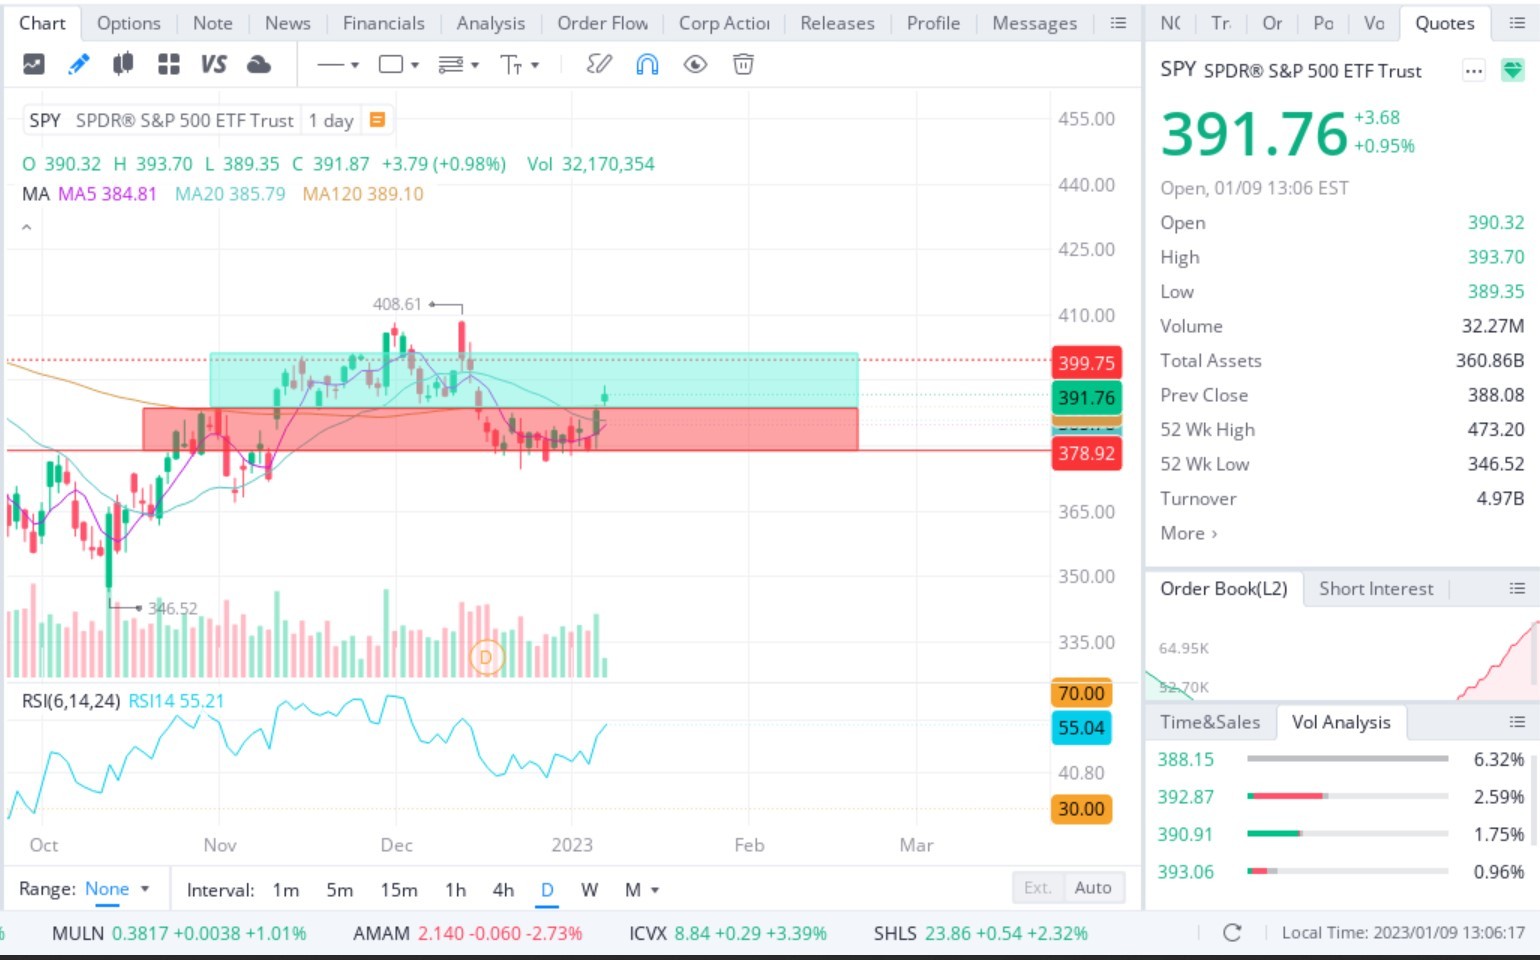The width and height of the screenshot is (1540, 960).
Task: Set interval to 4h
Action: click(x=503, y=890)
